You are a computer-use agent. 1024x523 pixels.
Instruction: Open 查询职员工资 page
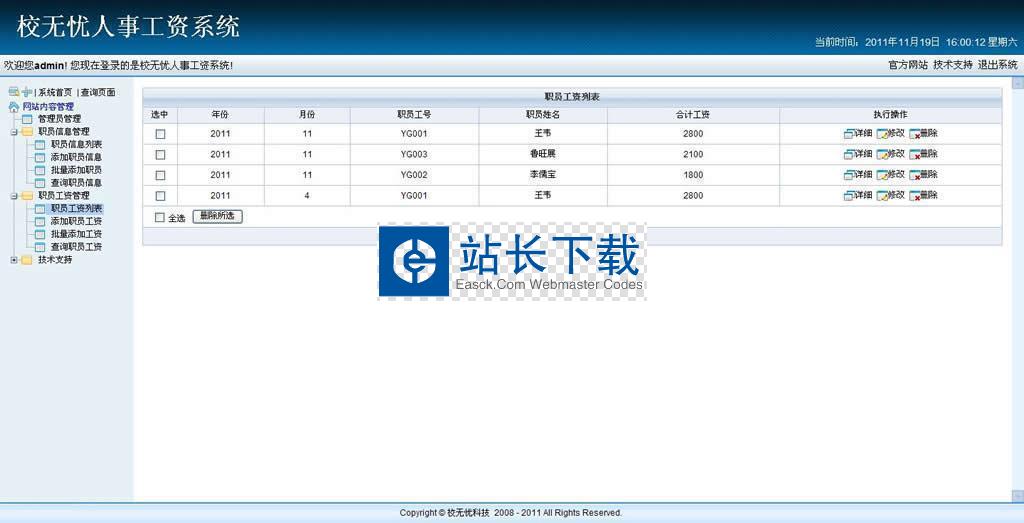[76, 247]
